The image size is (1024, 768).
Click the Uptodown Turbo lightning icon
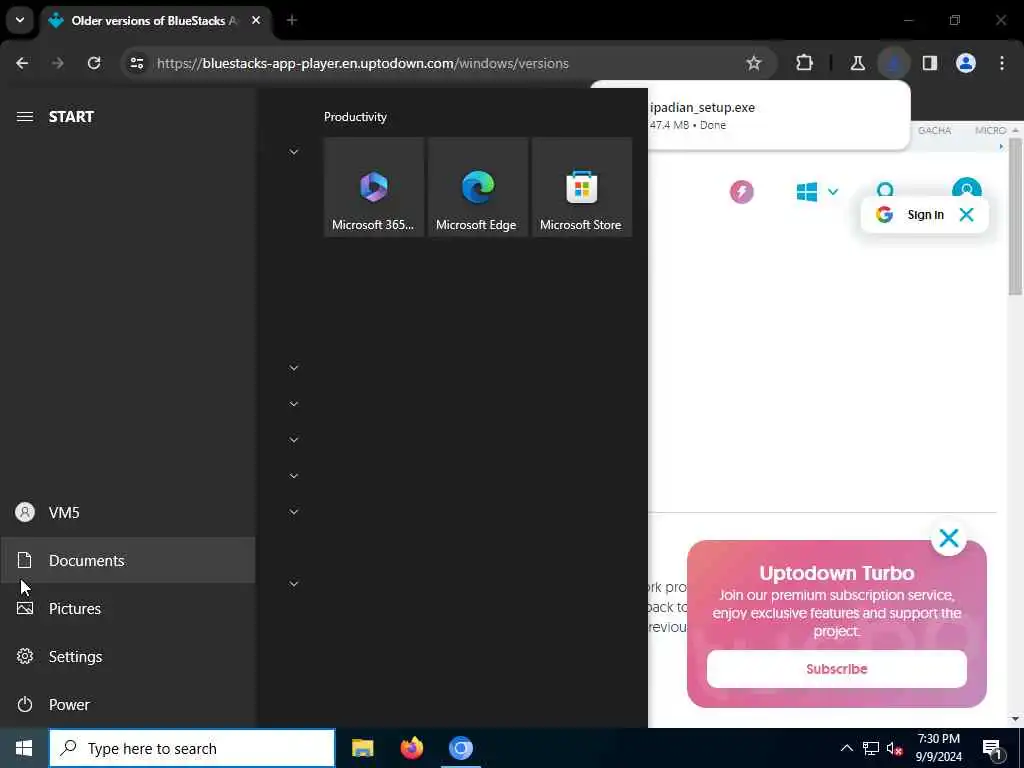point(741,192)
